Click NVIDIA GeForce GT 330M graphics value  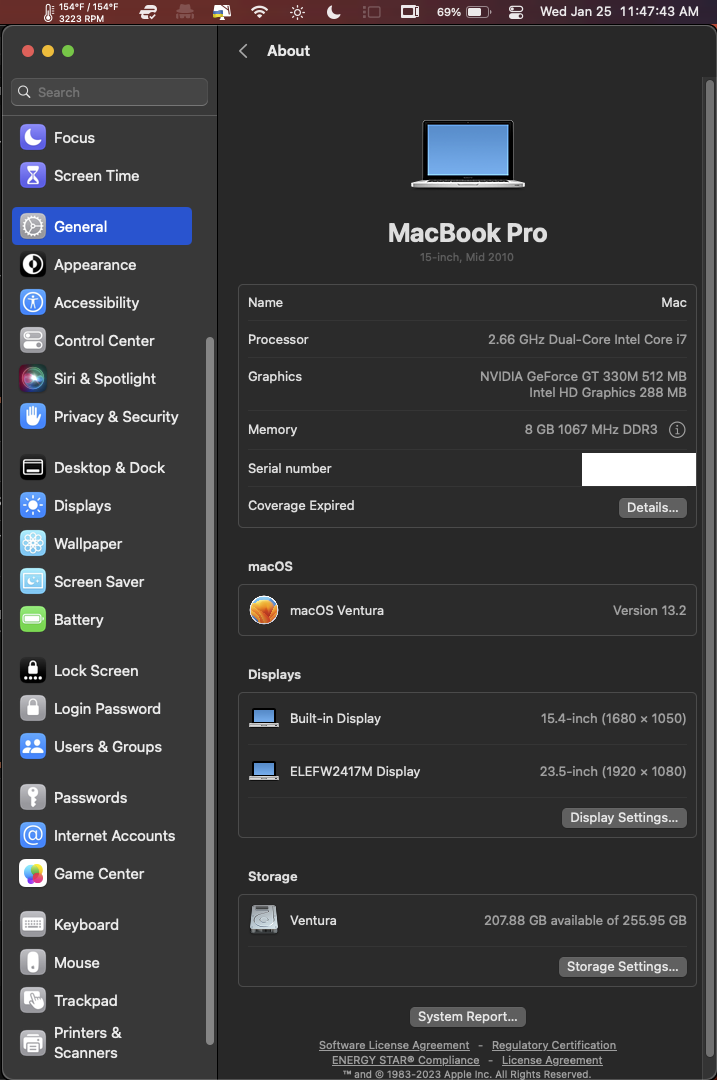[x=583, y=376]
